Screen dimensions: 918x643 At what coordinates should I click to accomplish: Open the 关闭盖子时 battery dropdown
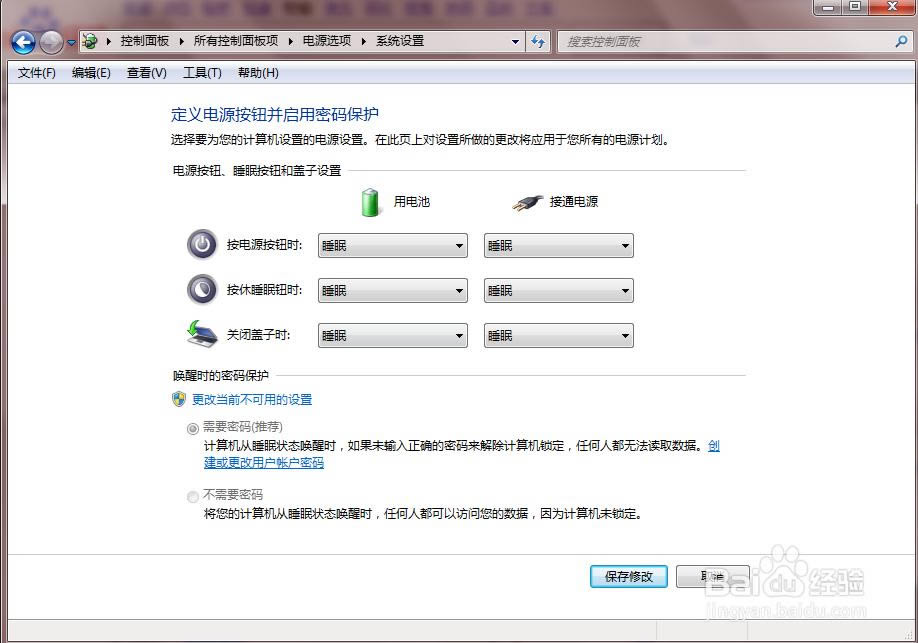[x=393, y=336]
